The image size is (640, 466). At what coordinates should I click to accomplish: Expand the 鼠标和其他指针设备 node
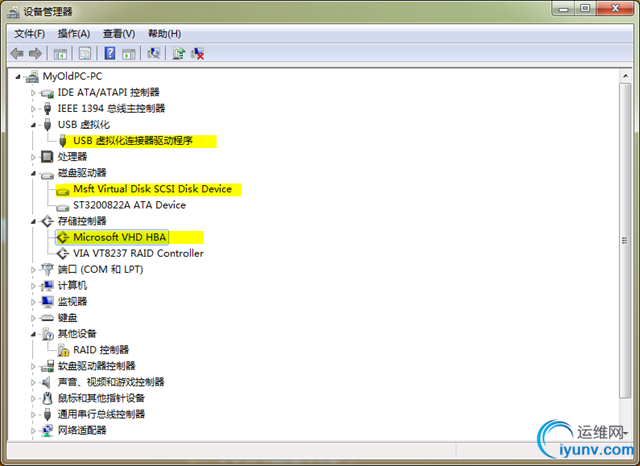(33, 399)
